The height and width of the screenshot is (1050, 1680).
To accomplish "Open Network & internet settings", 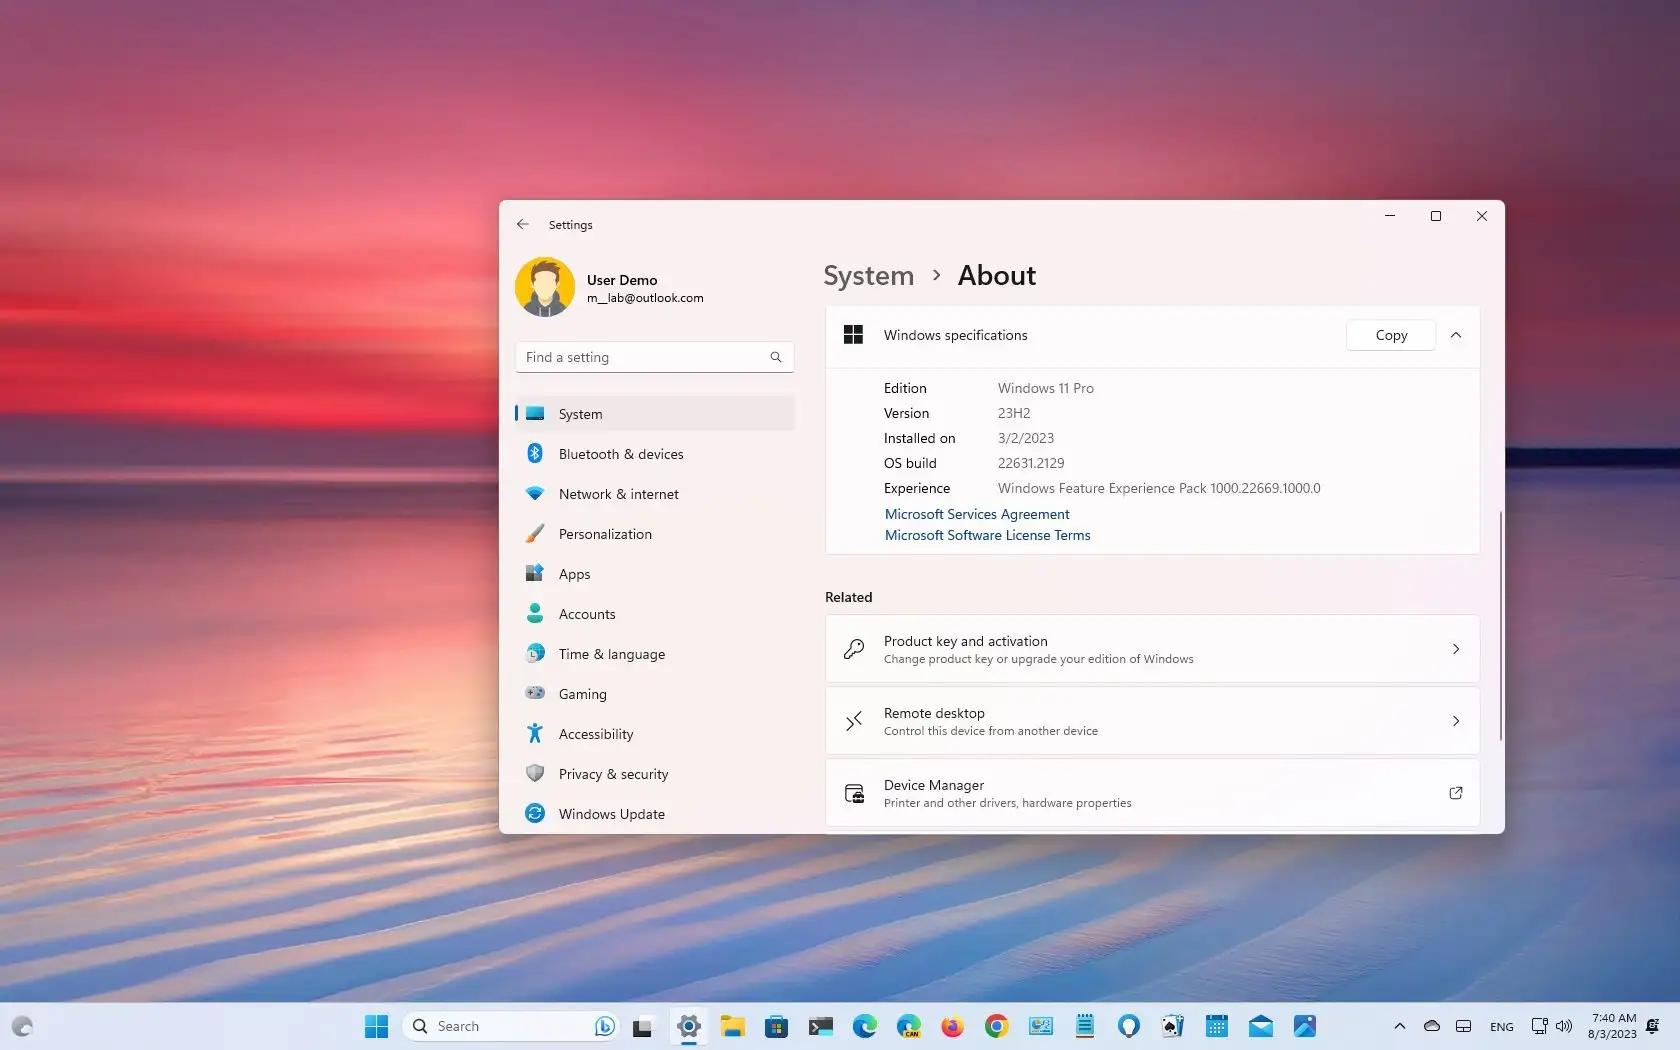I will coord(655,494).
